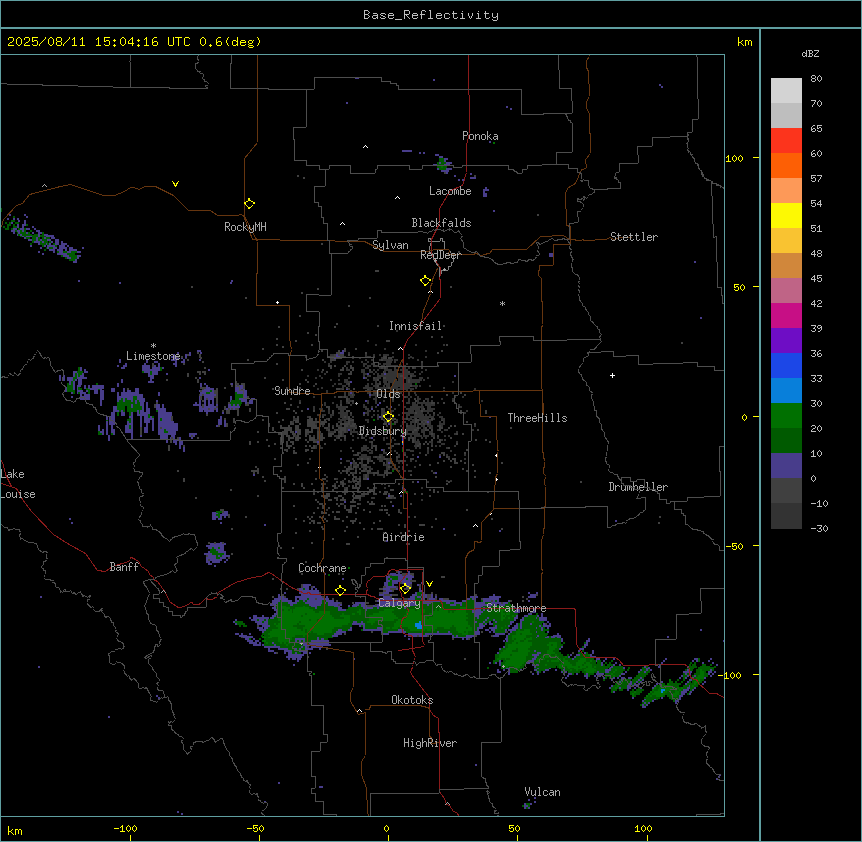Select the magenta 39-42 dBZ legend swatch
The width and height of the screenshot is (862, 842).
[x=786, y=315]
